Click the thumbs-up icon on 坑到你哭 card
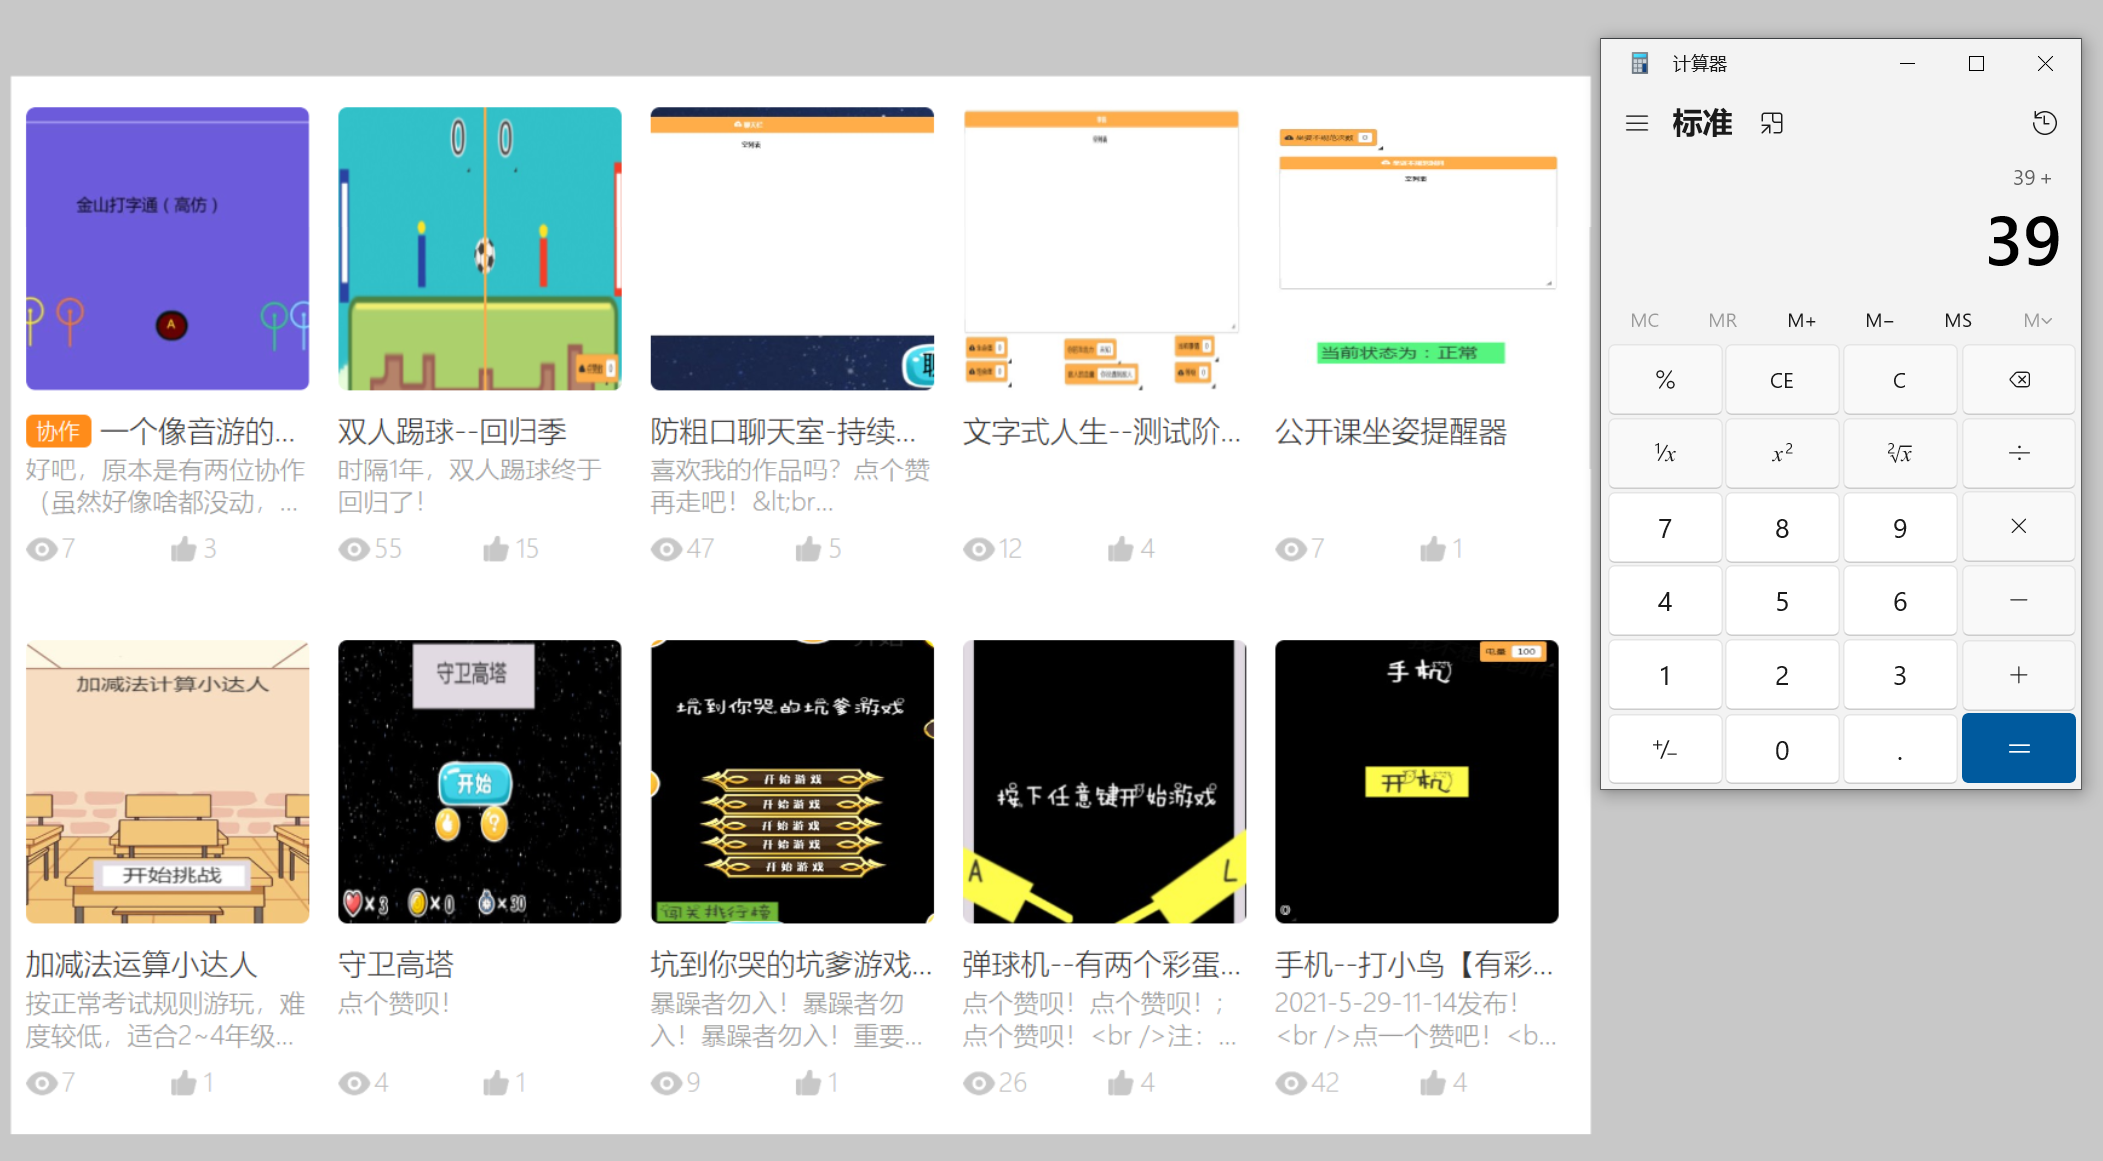 click(x=808, y=1082)
